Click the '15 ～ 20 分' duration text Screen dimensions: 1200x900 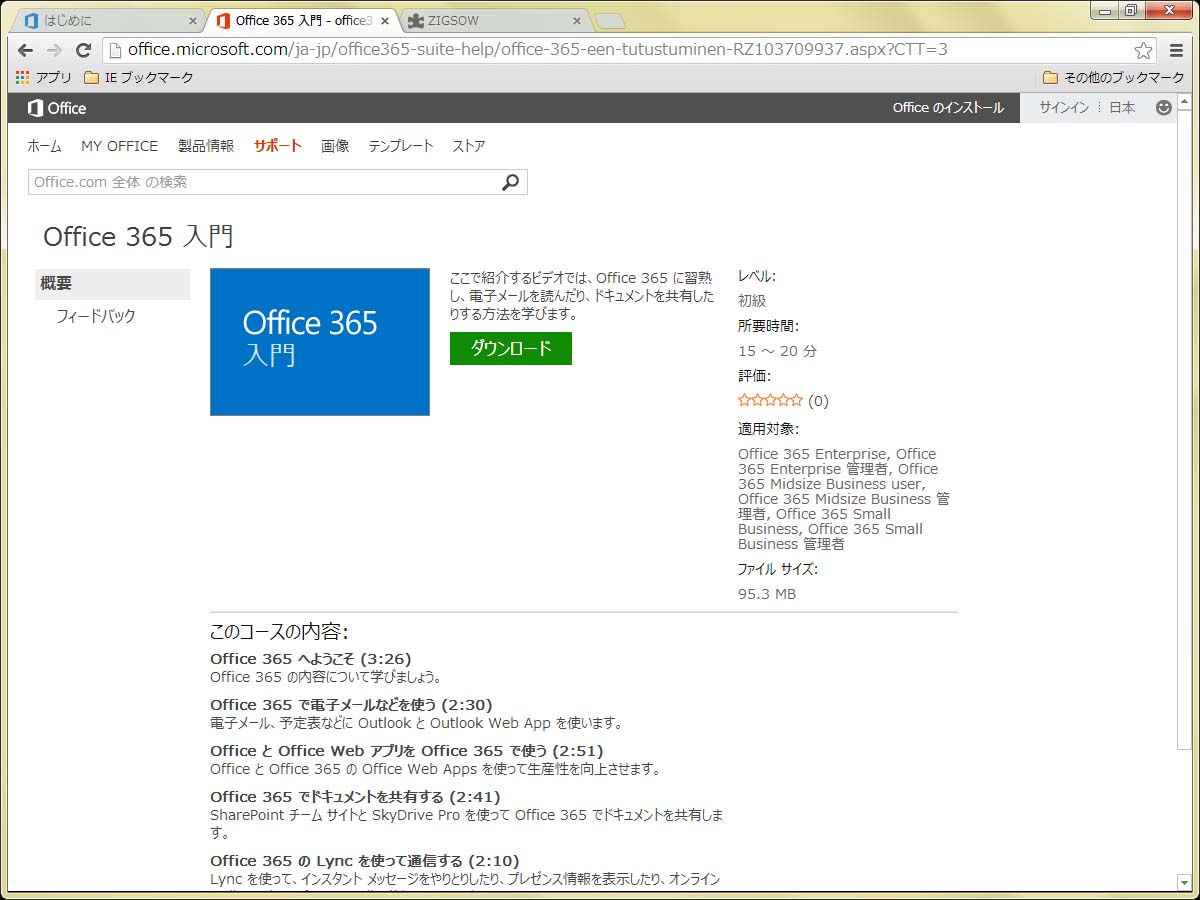pos(777,351)
